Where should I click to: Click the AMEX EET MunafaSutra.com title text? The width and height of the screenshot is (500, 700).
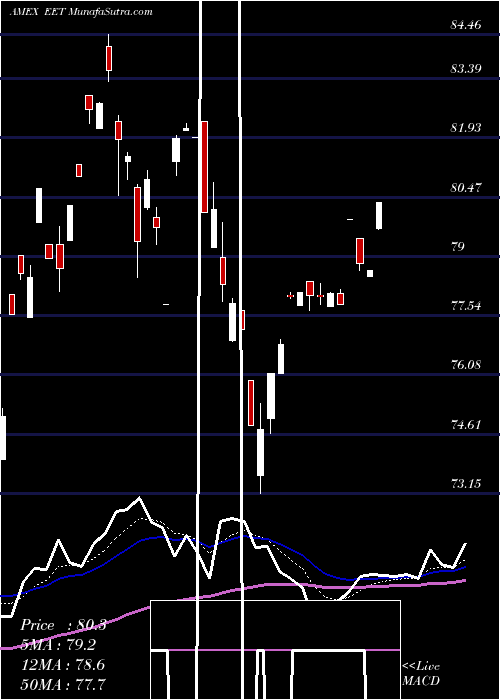tap(81, 12)
